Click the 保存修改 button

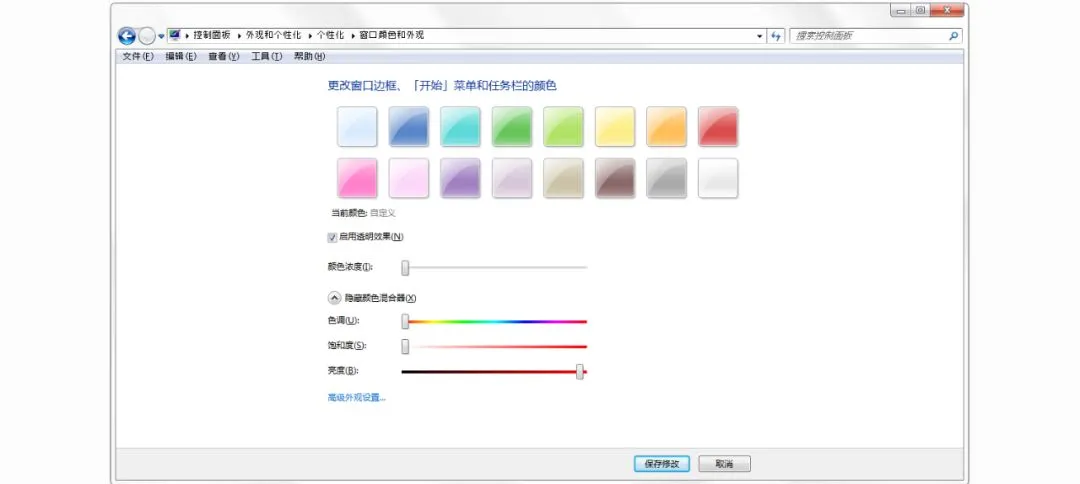(662, 464)
